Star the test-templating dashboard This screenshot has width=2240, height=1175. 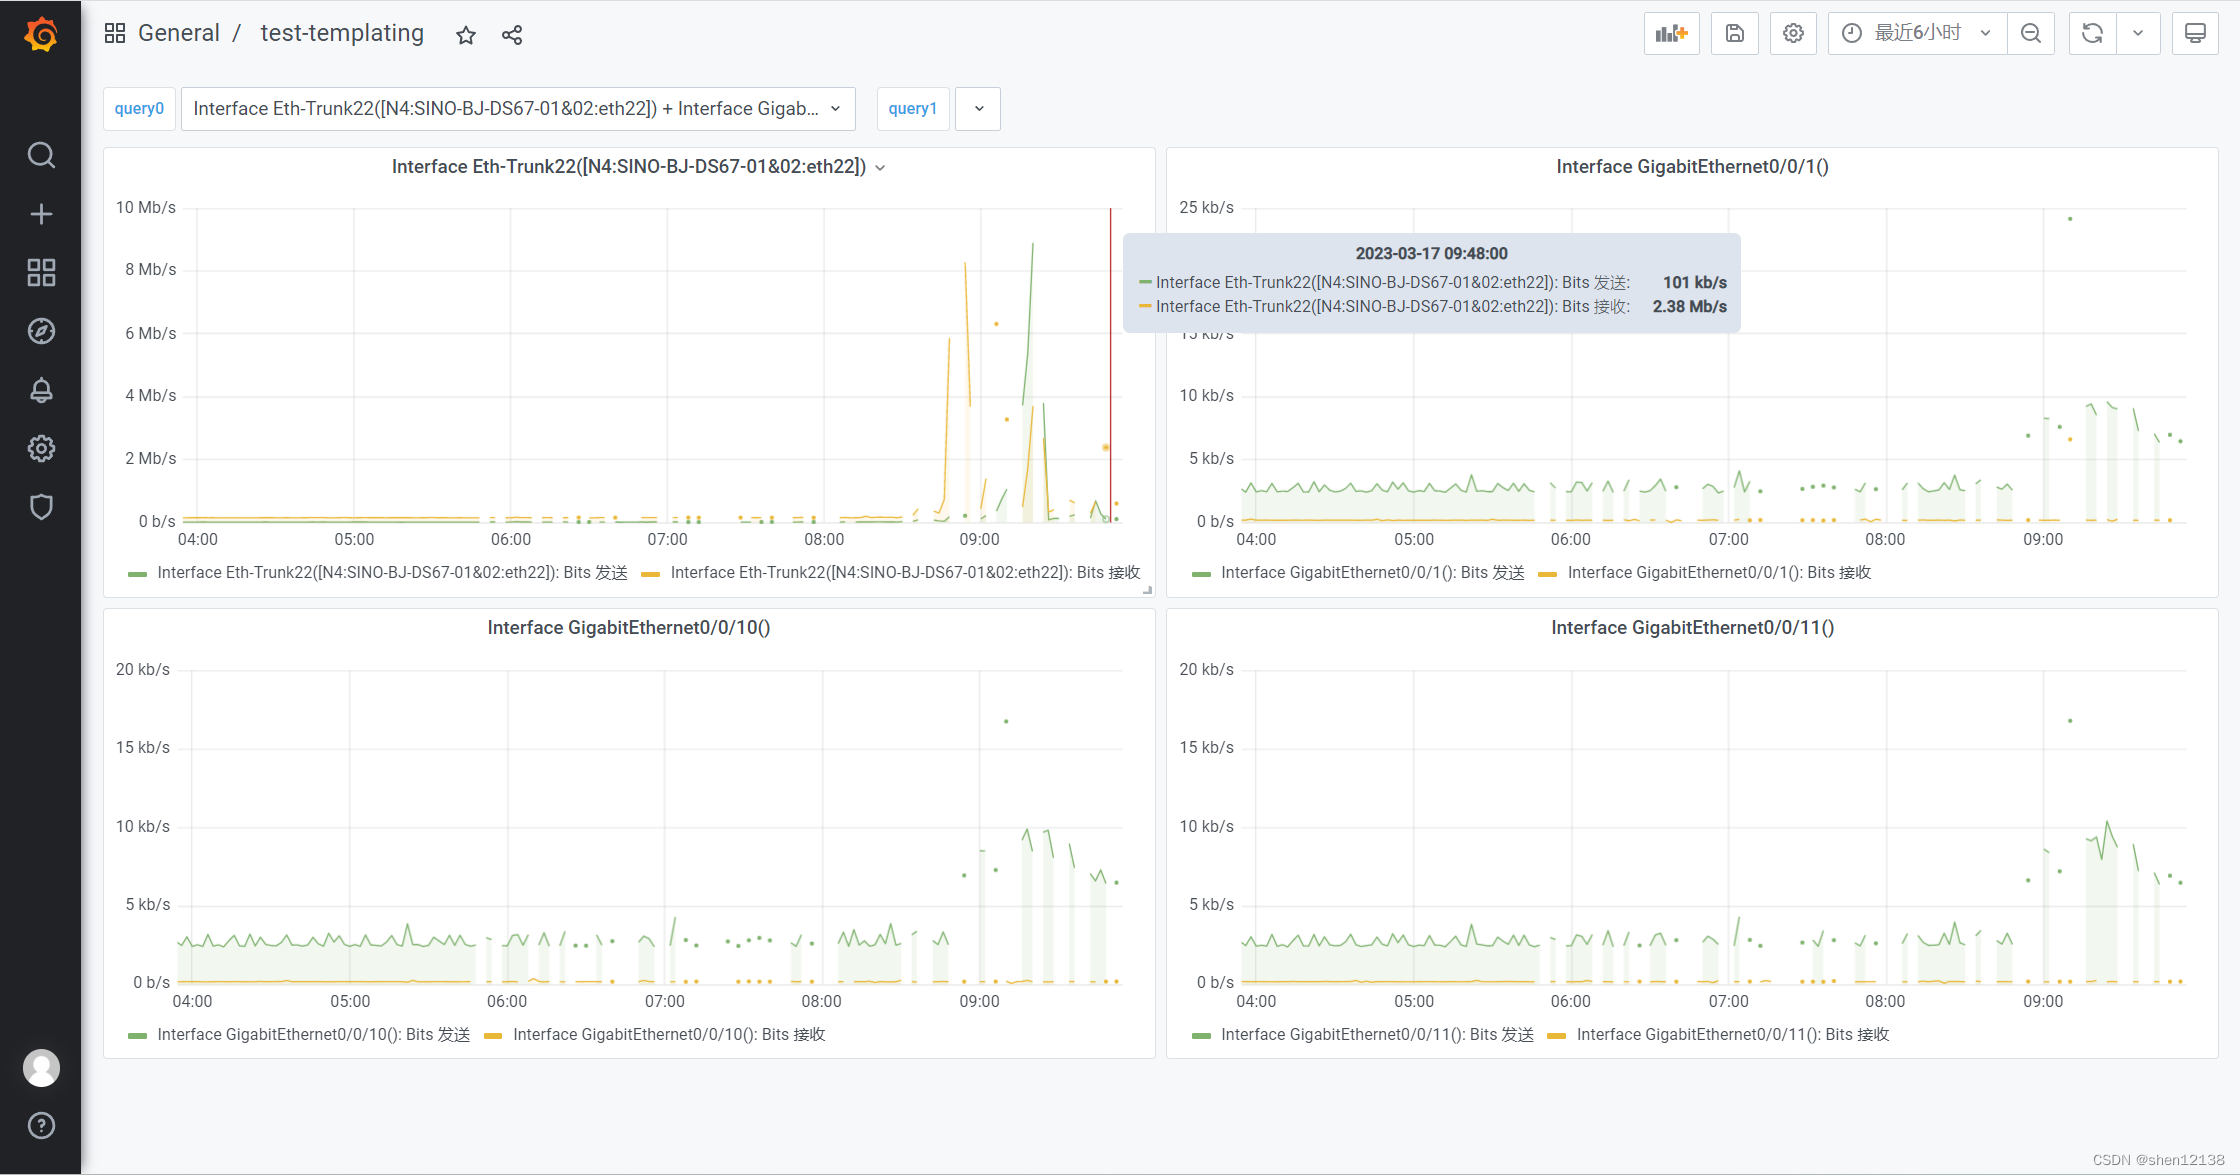point(465,35)
